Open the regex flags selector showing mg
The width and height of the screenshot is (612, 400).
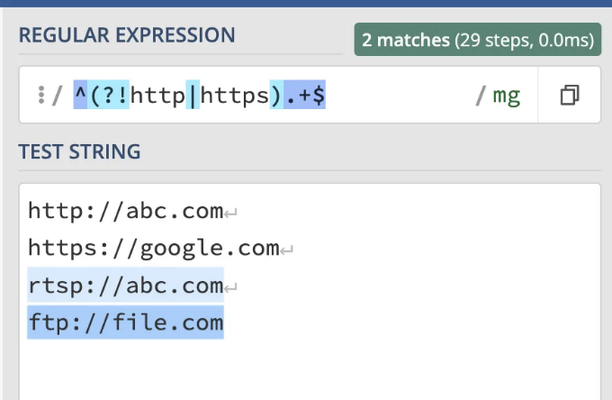pyautogui.click(x=507, y=96)
